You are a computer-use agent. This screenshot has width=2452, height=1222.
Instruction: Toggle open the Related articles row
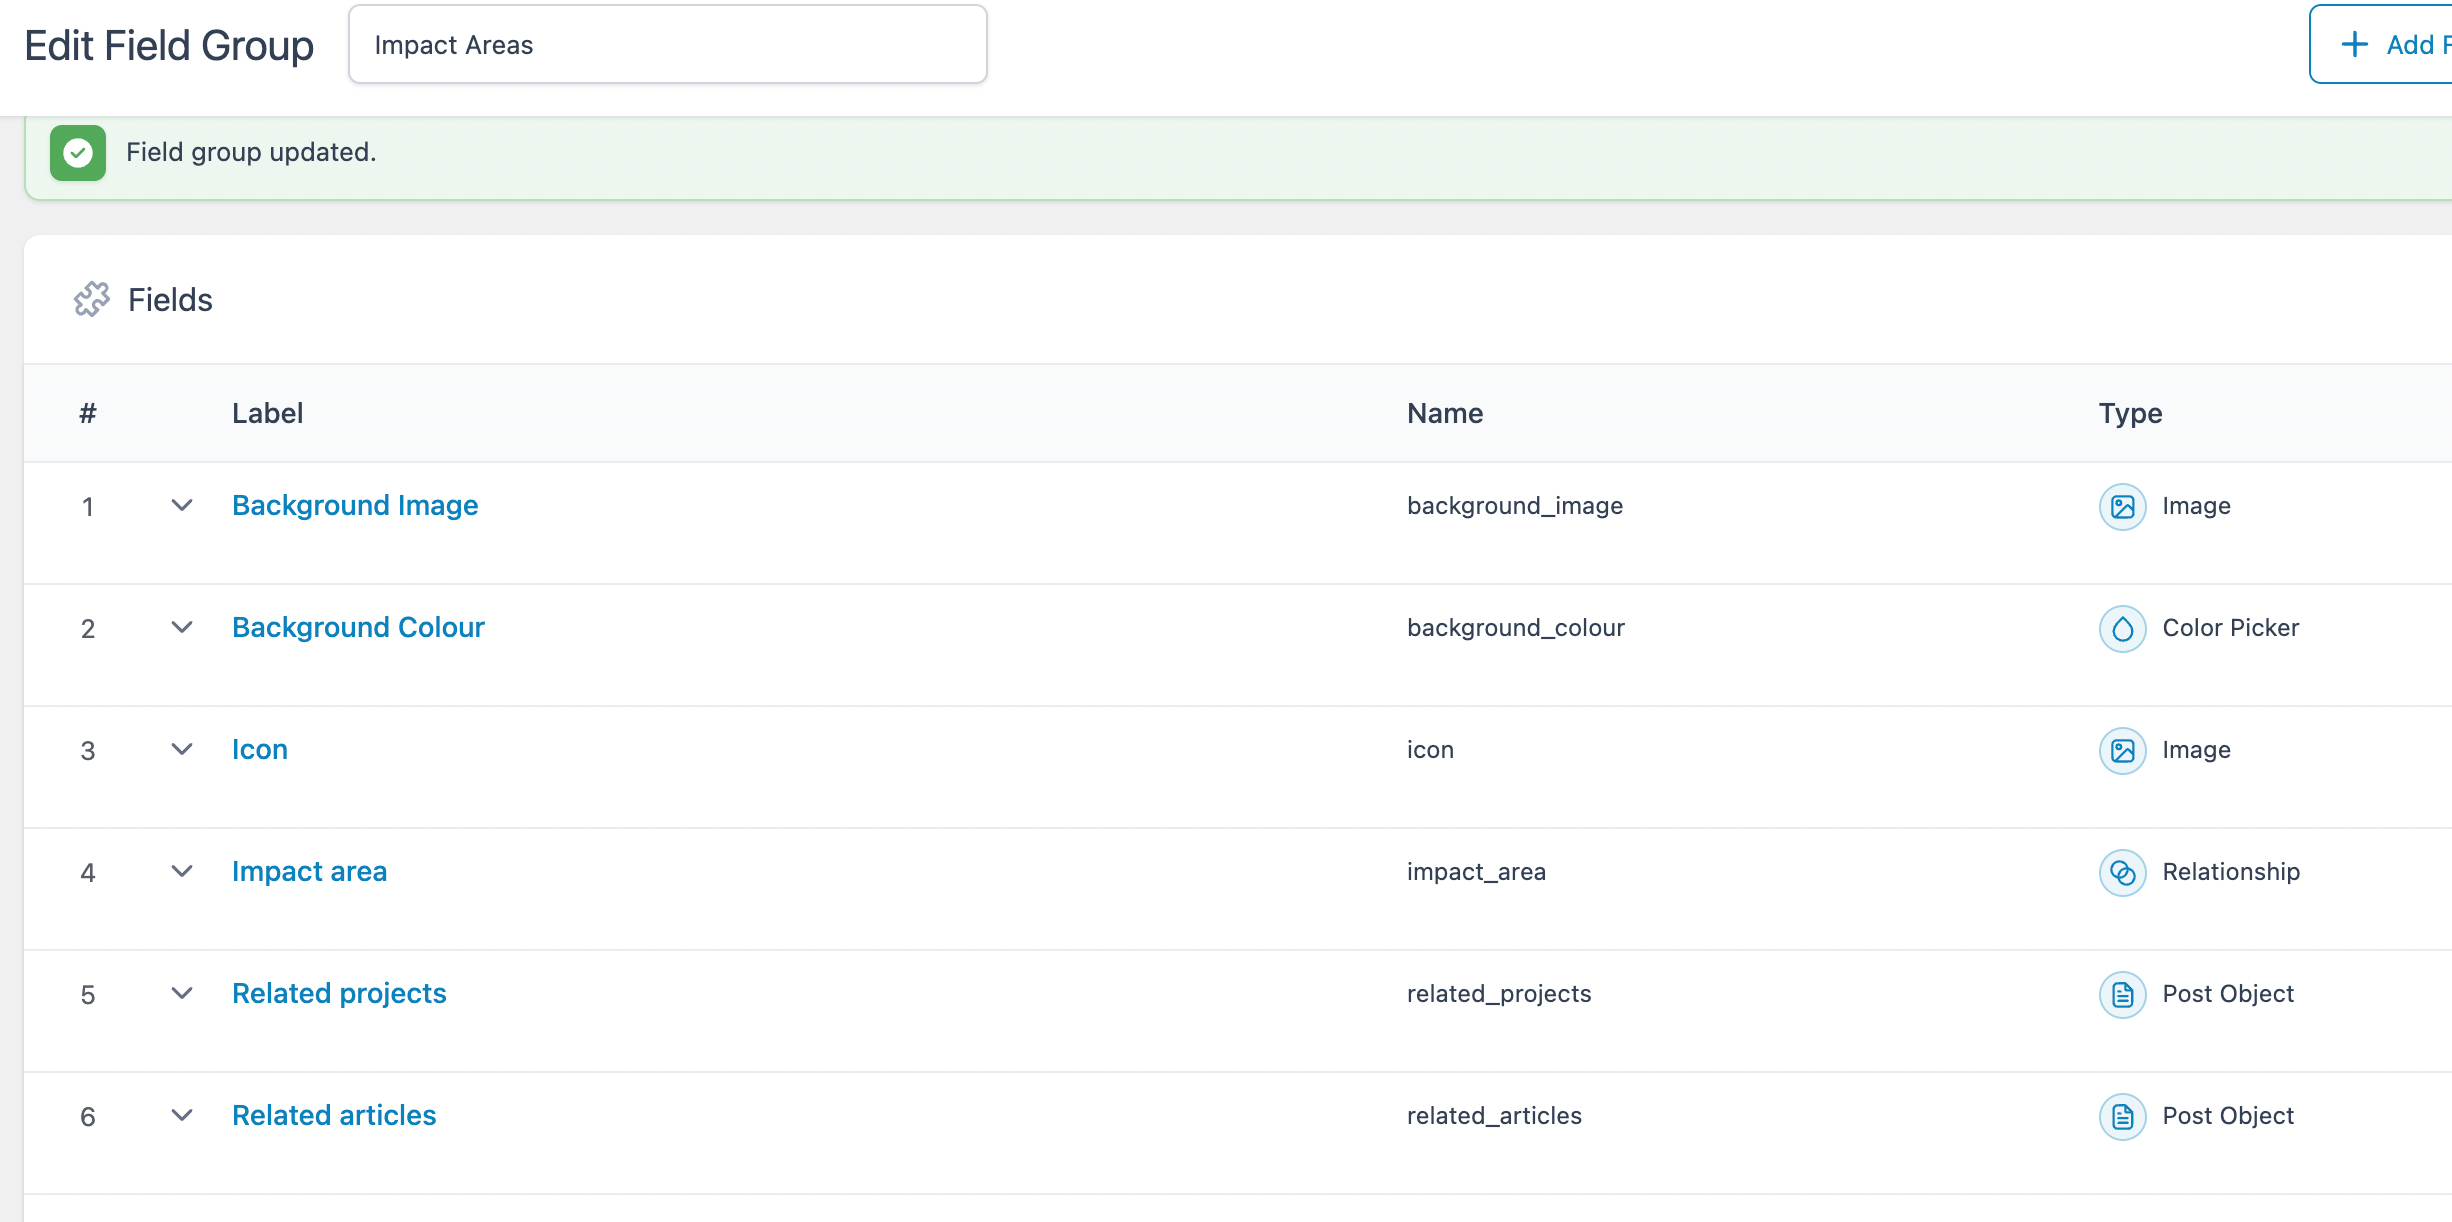(181, 1115)
